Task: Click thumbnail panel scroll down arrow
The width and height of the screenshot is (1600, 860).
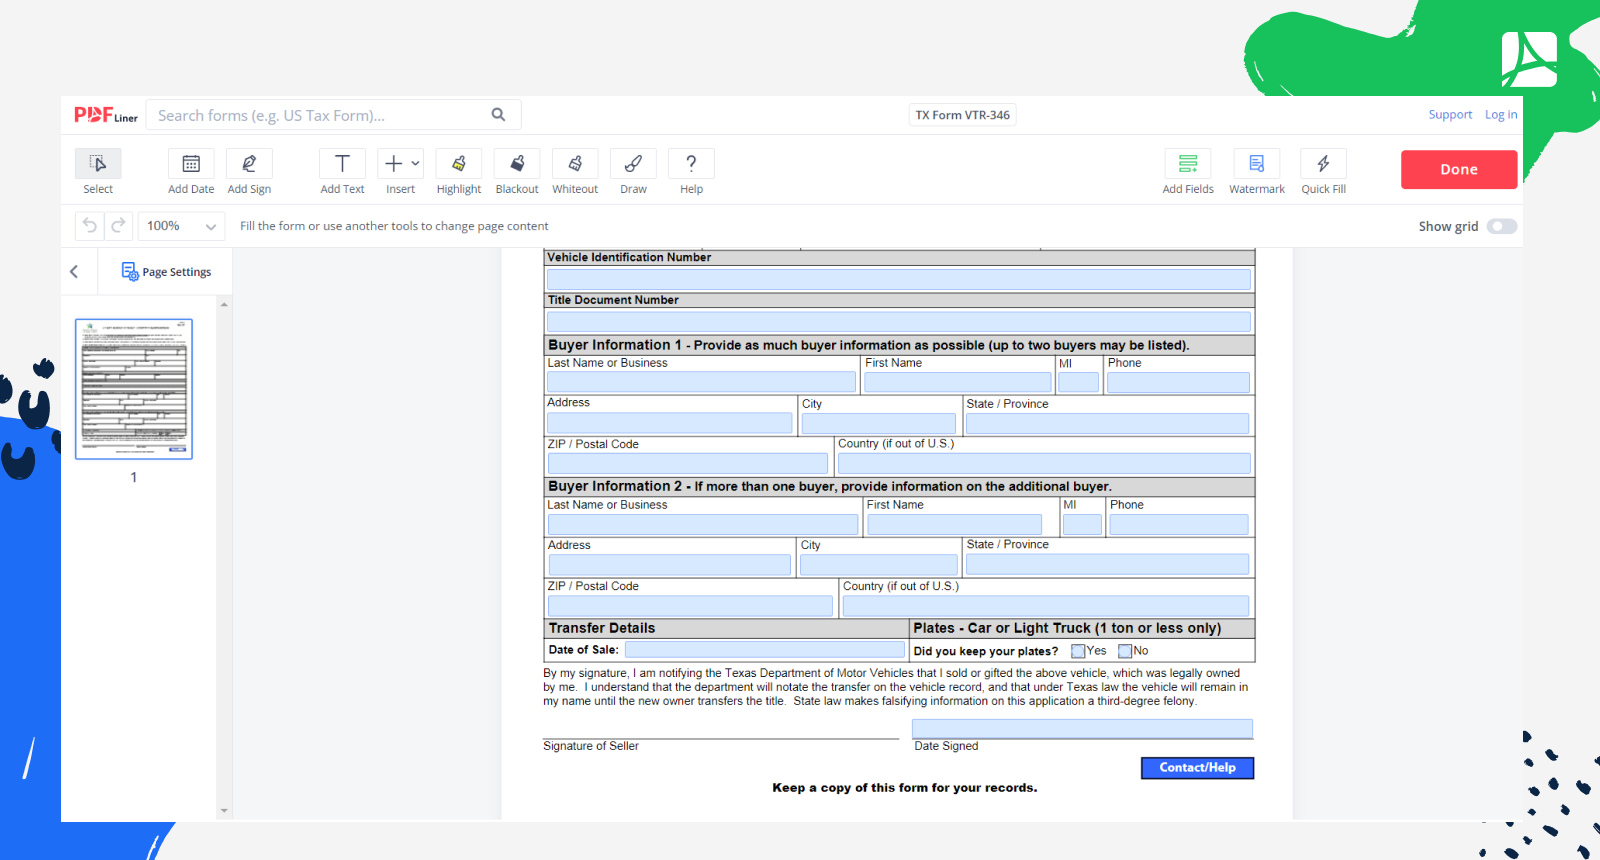Action: point(224,811)
